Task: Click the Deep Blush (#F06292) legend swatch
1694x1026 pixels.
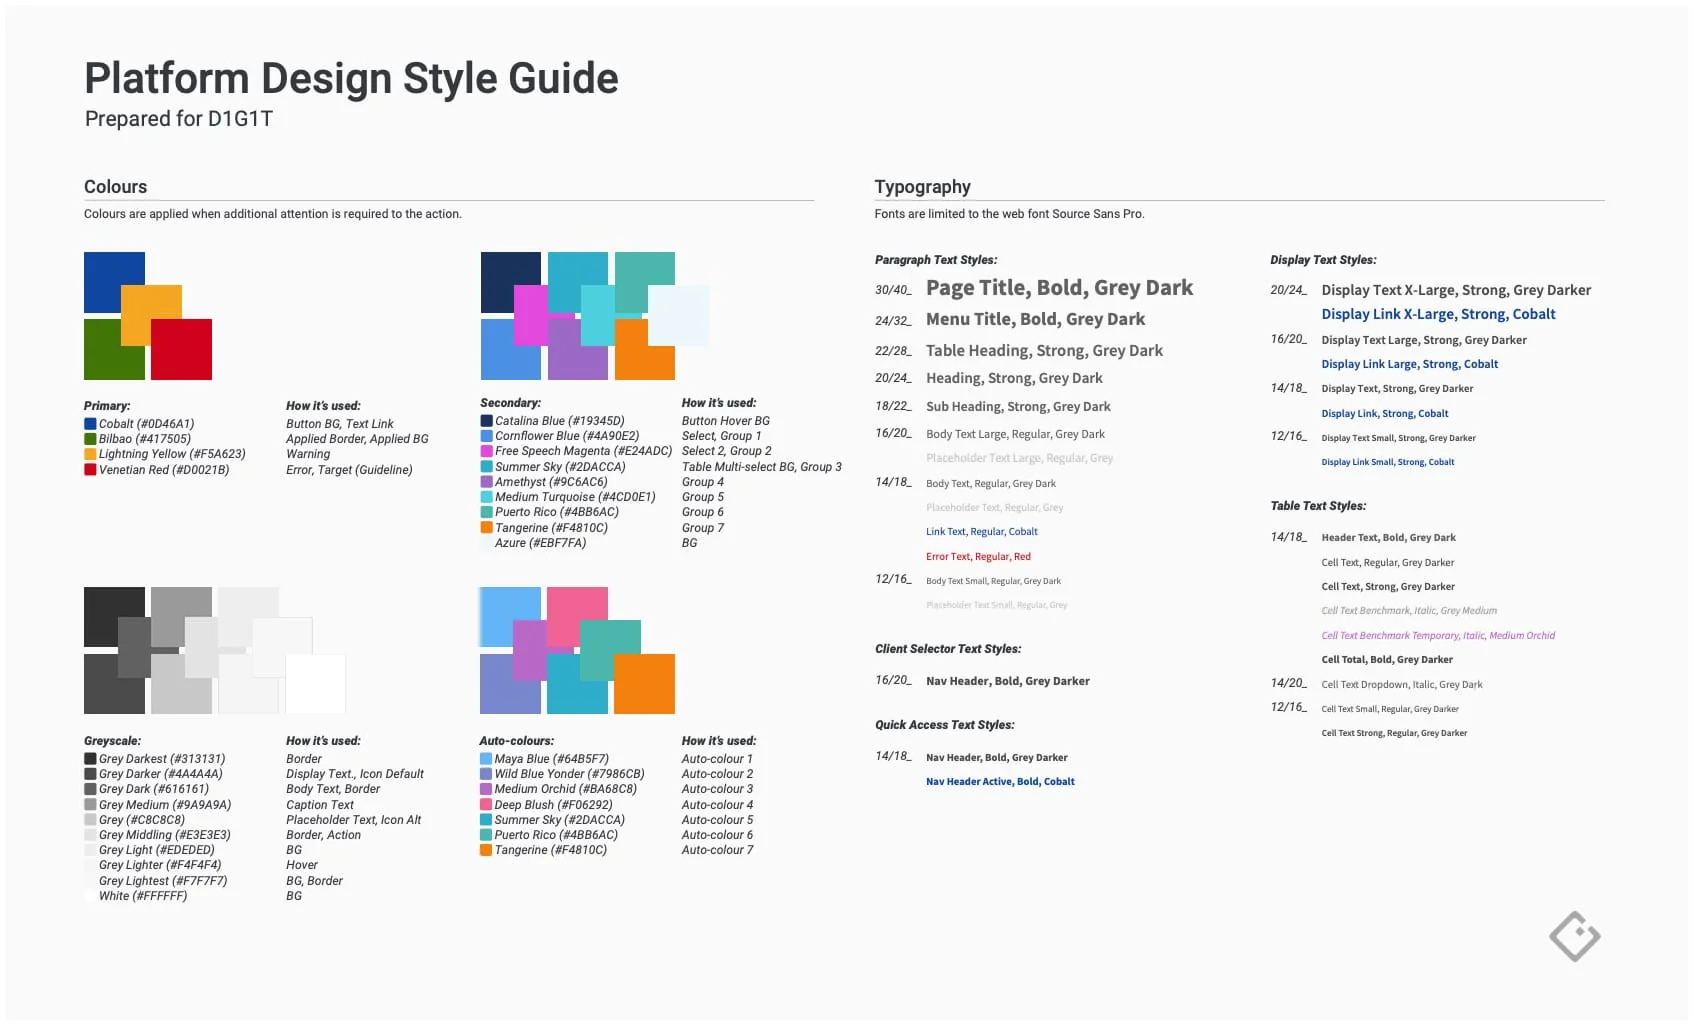Action: tap(486, 805)
